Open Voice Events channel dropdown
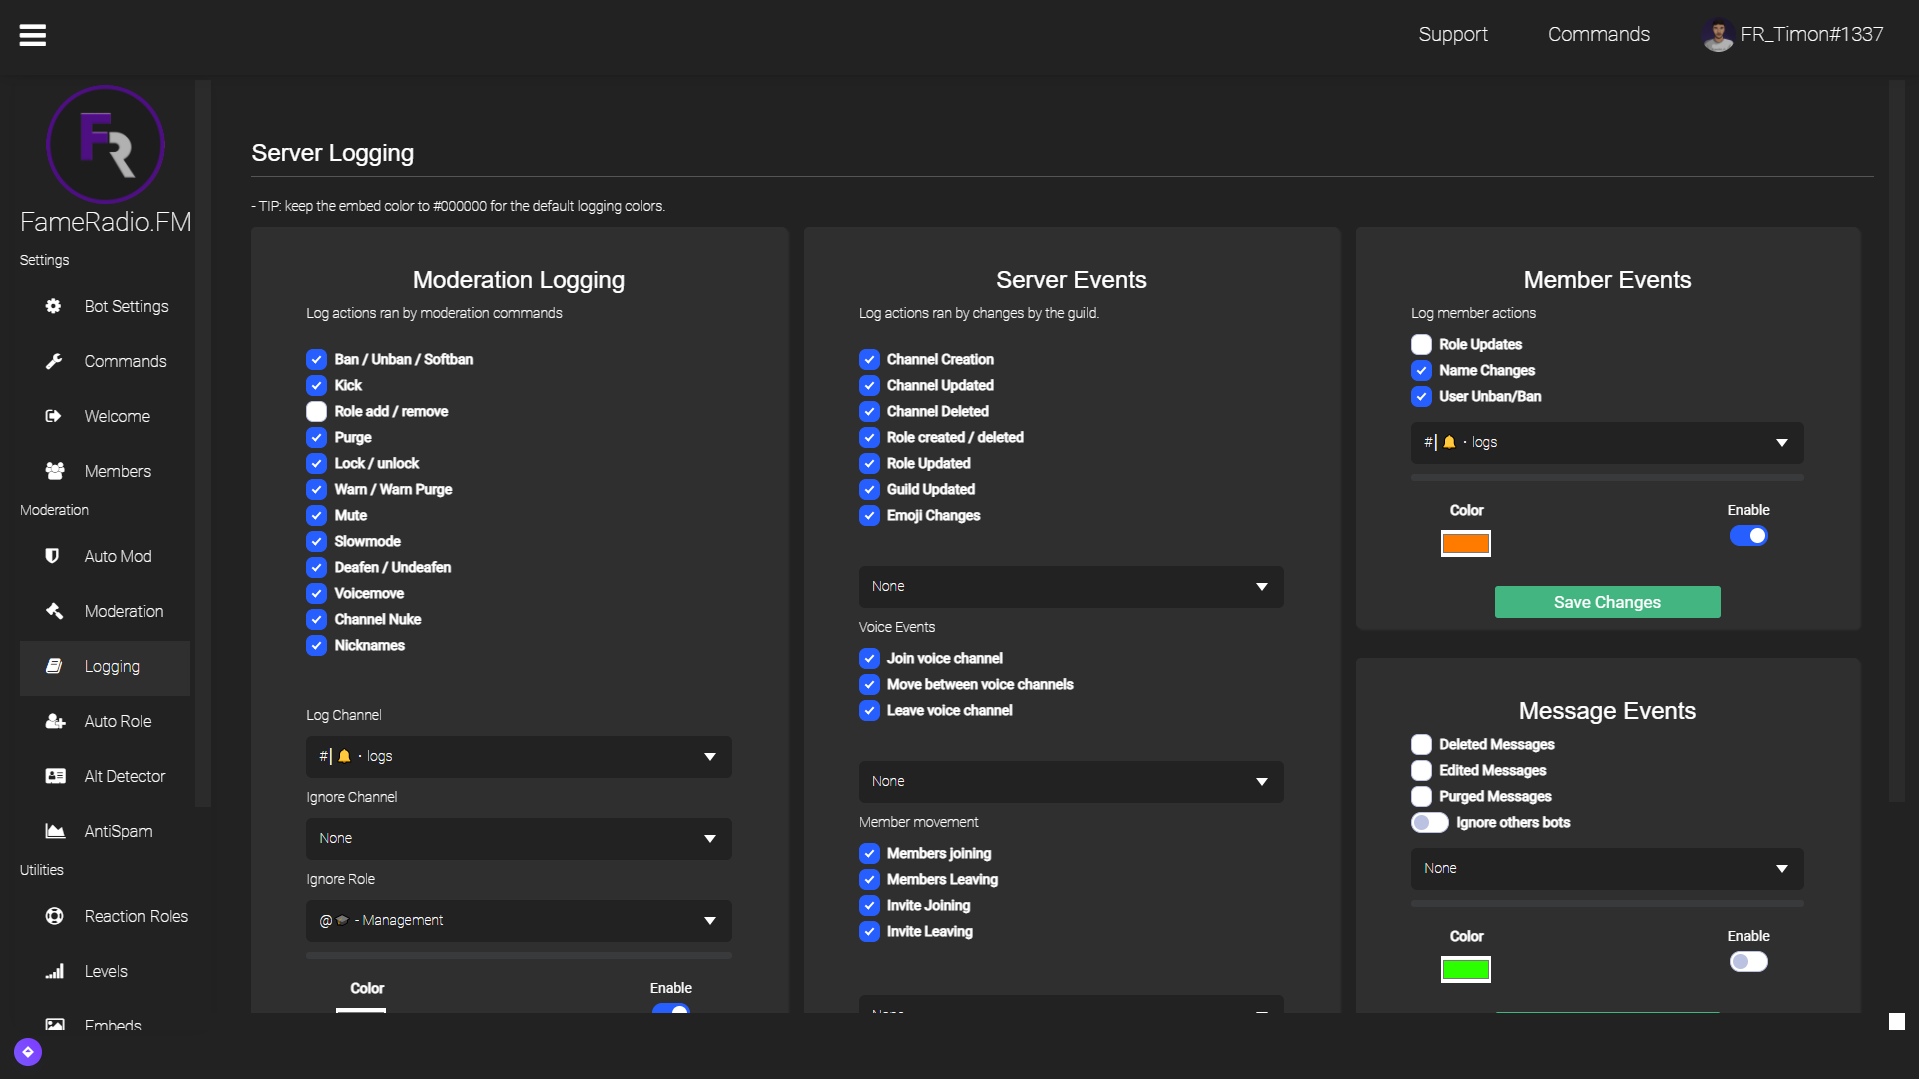Image resolution: width=1919 pixels, height=1079 pixels. tap(1071, 782)
